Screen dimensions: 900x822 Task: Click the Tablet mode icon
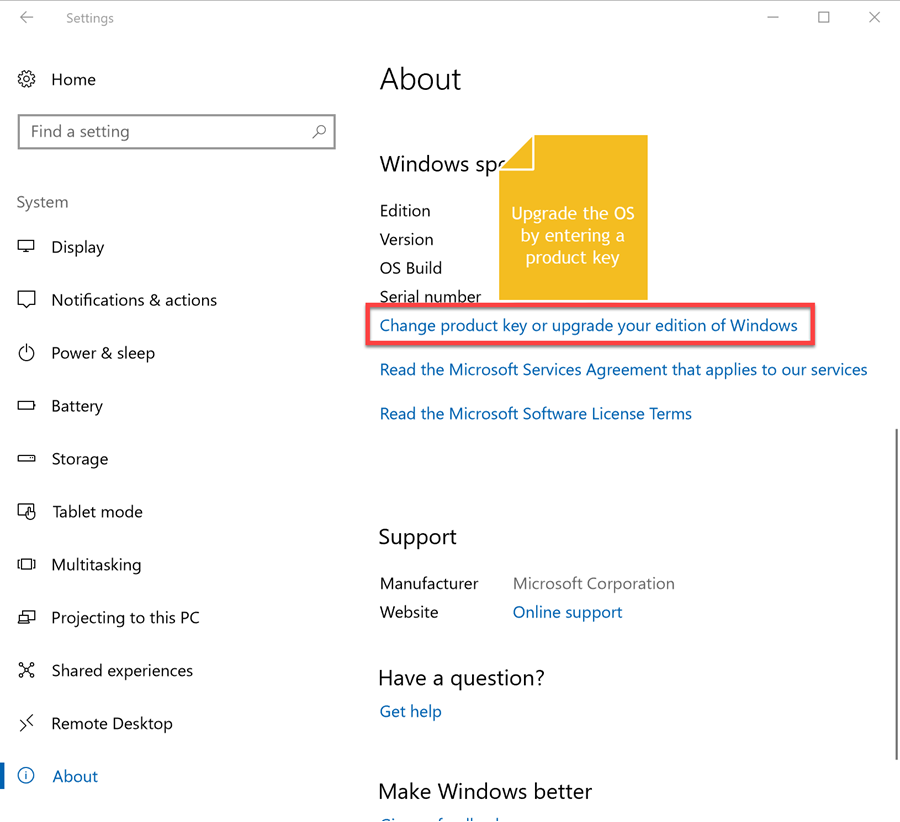click(x=27, y=512)
